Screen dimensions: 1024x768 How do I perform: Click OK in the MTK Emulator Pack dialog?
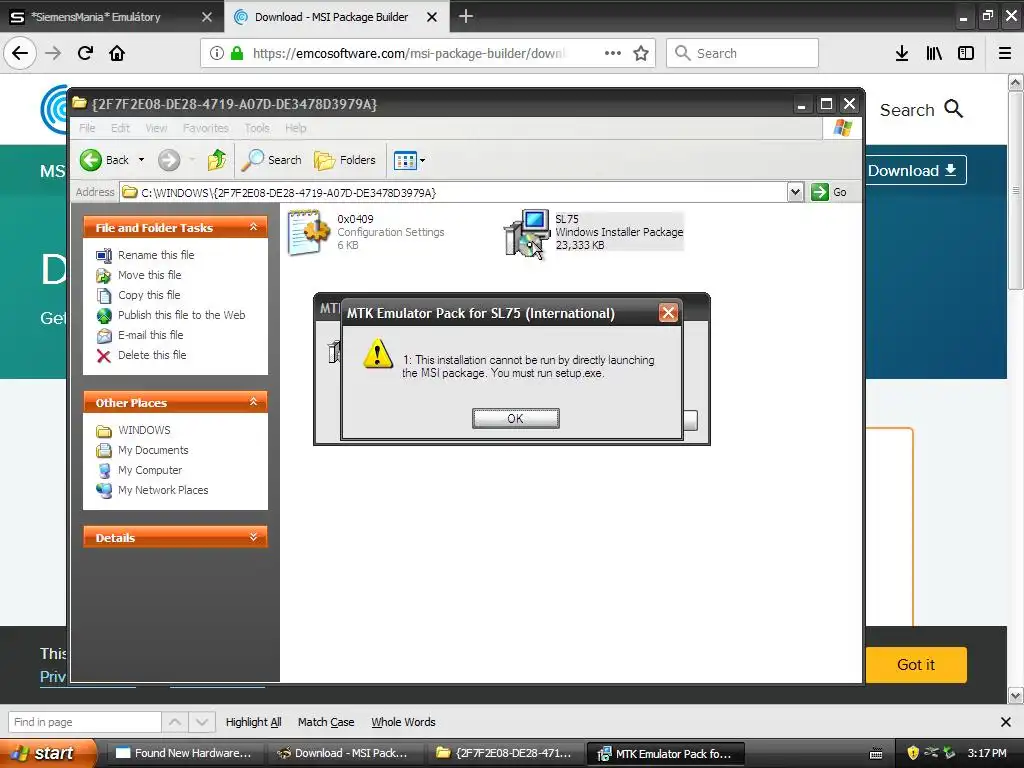click(515, 419)
